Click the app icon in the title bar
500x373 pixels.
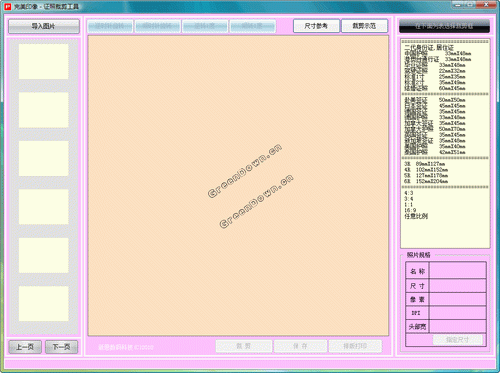(x=8, y=6)
